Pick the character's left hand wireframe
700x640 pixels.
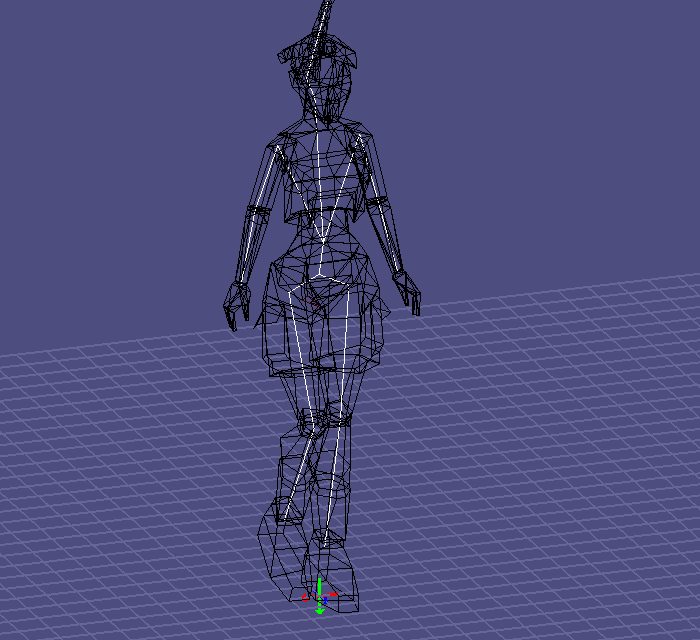pos(407,292)
